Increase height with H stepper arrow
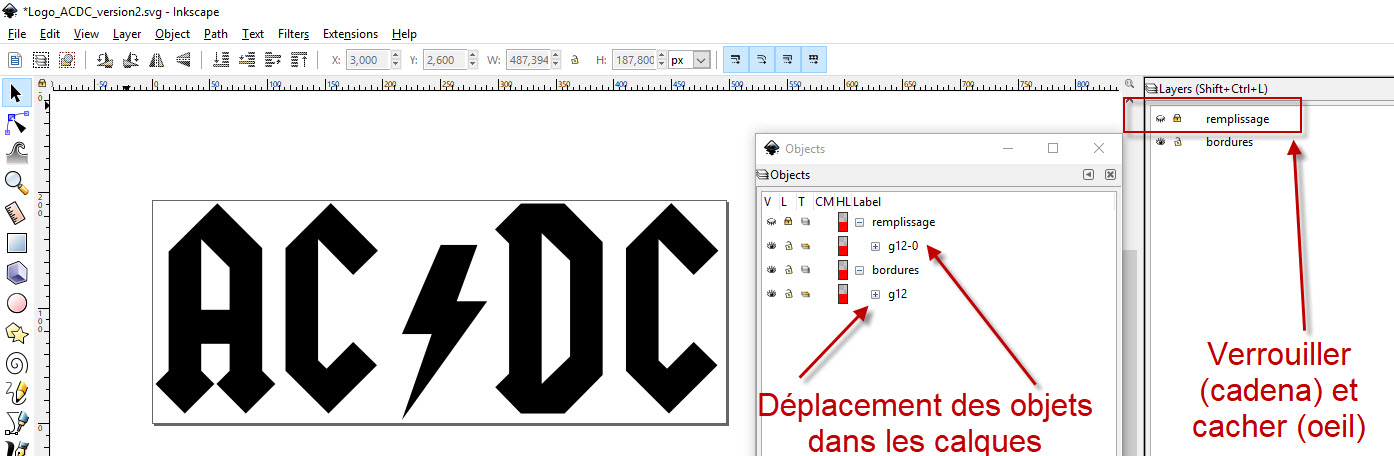The image size is (1394, 456). 662,56
